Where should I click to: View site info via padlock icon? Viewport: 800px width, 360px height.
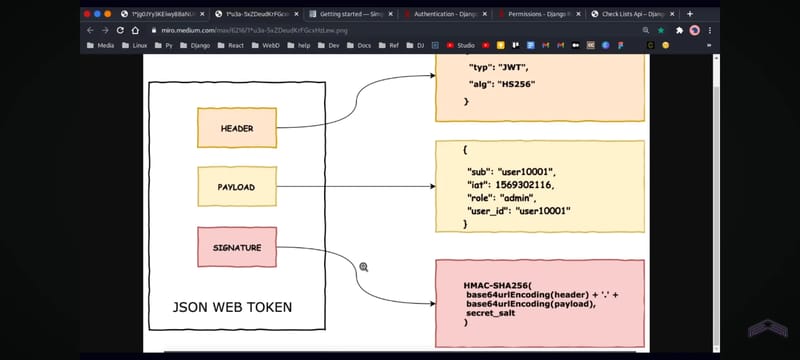(154, 31)
